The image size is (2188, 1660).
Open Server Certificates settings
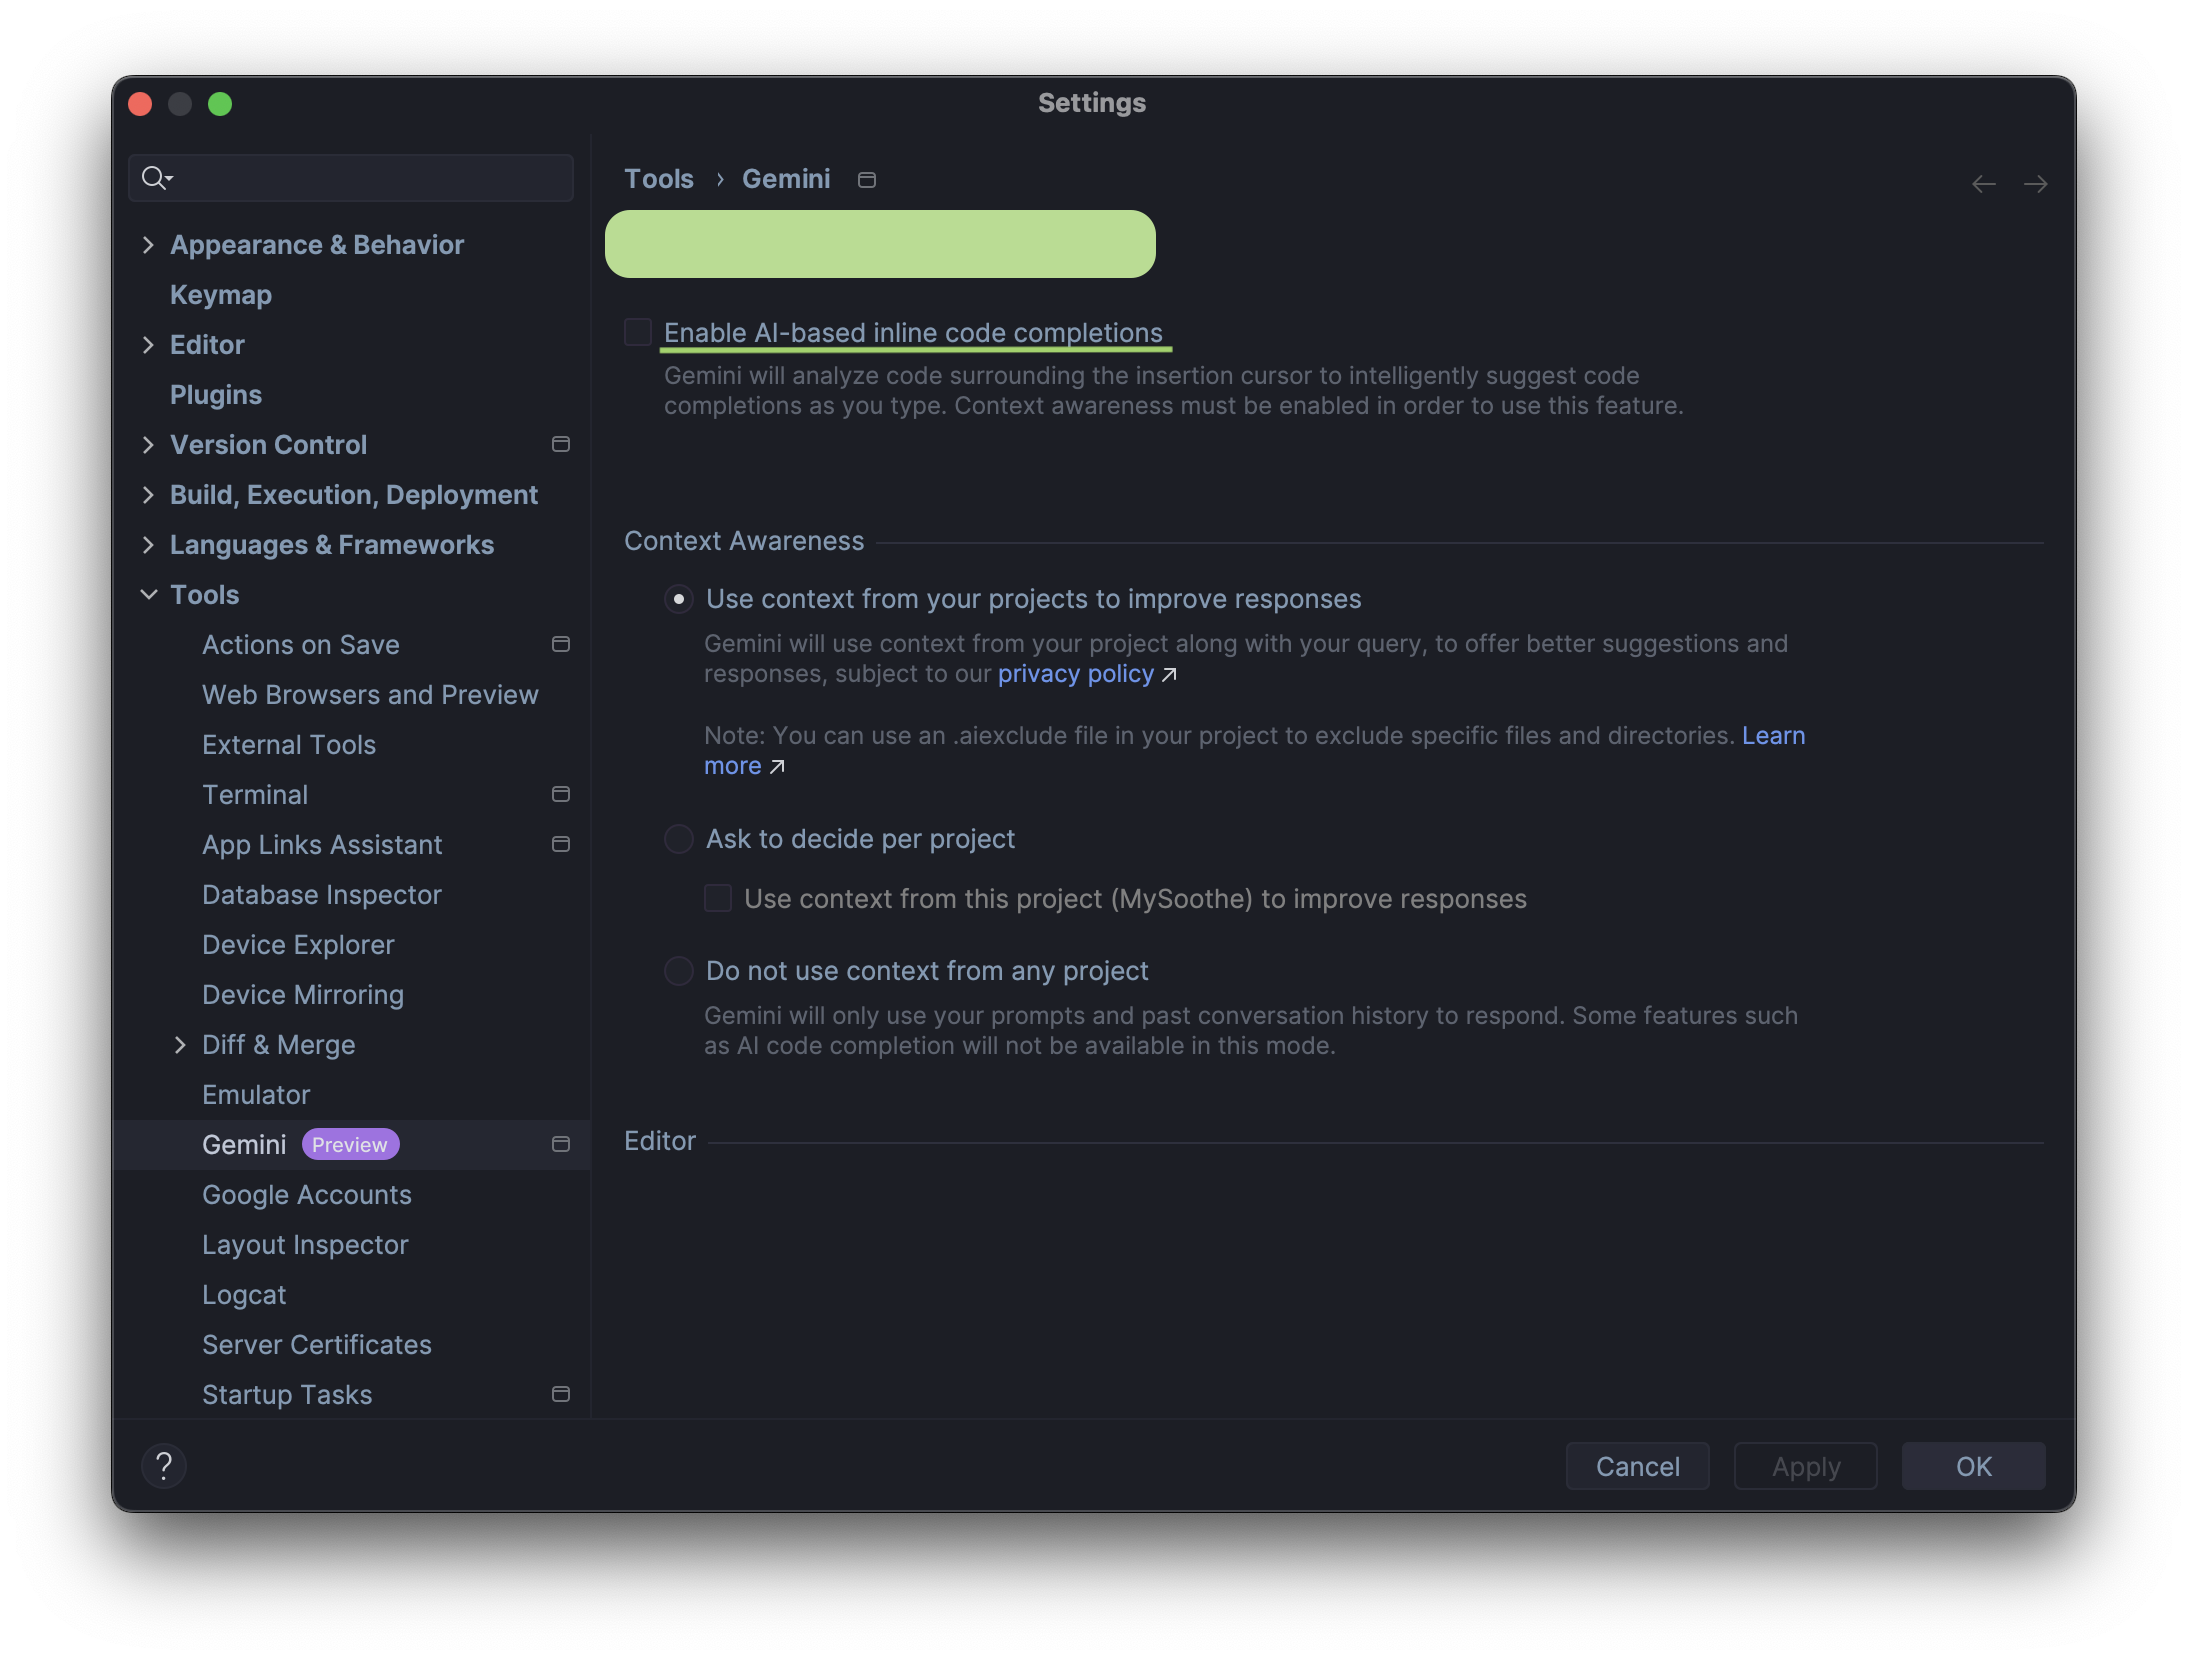click(x=317, y=1345)
